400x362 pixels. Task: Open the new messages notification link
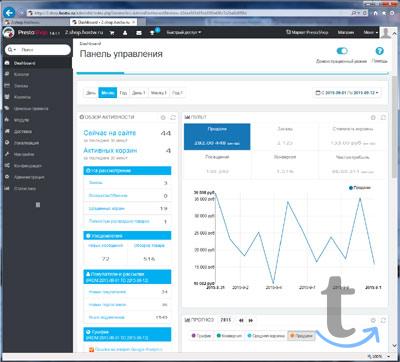click(x=105, y=246)
